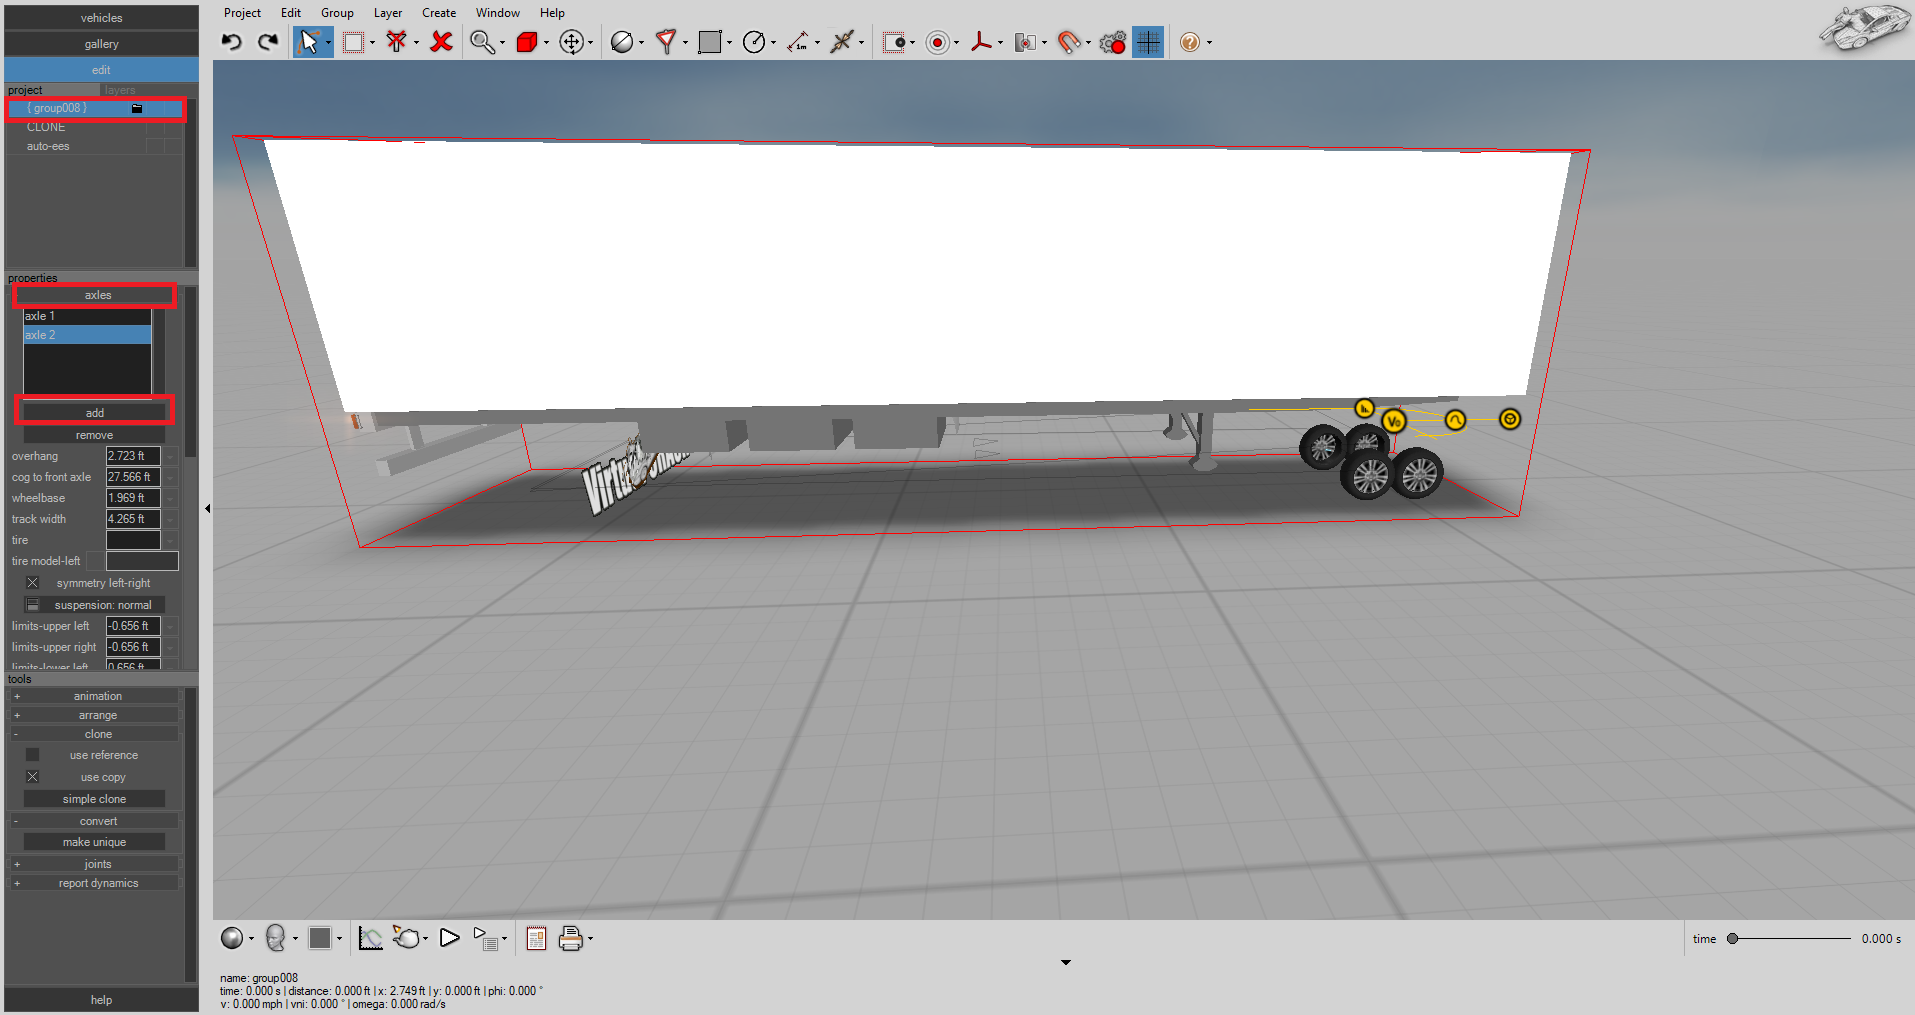Select the magnifier zoom tool

pos(482,42)
